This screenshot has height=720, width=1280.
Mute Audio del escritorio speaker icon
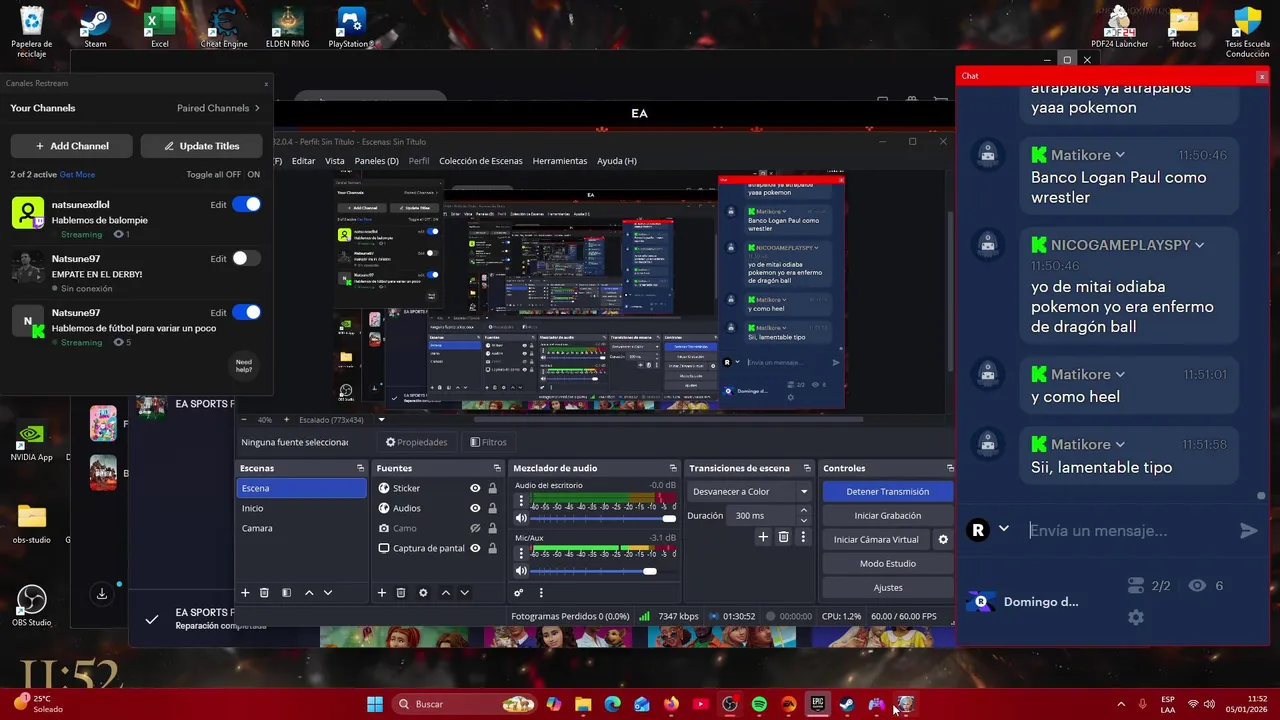tap(521, 518)
